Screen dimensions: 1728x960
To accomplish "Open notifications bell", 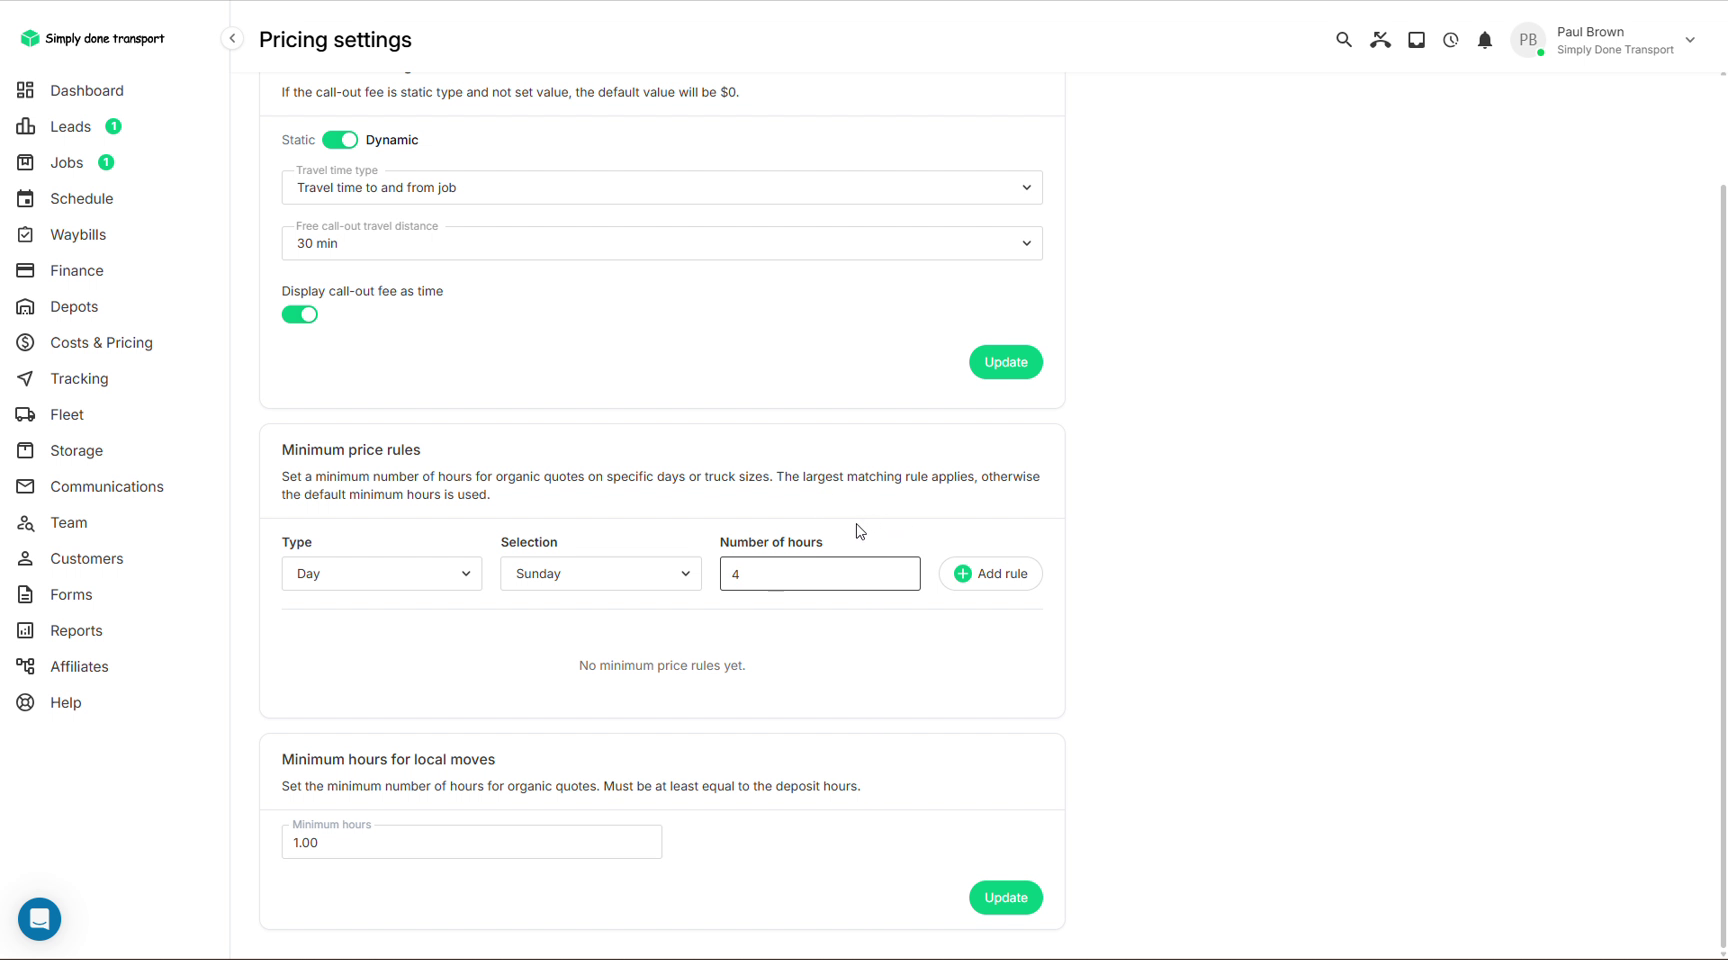I will point(1485,40).
